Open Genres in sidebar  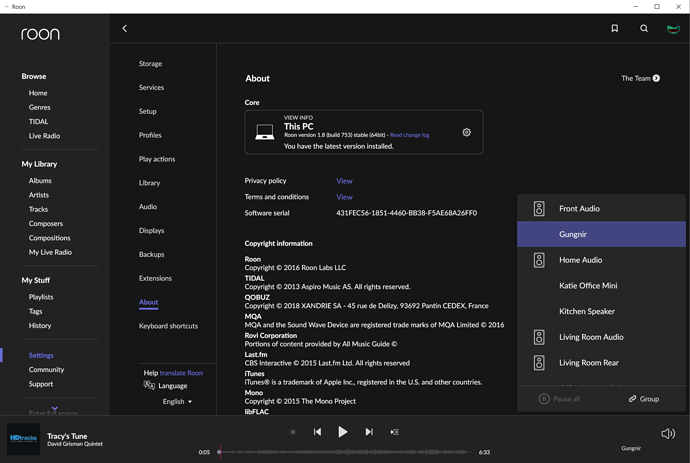point(40,107)
